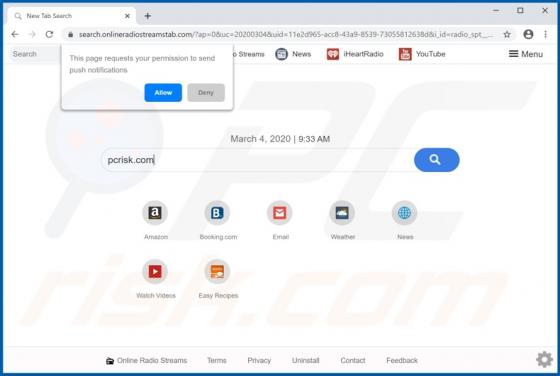Open the Watch Videos shortcut icon

[155, 272]
